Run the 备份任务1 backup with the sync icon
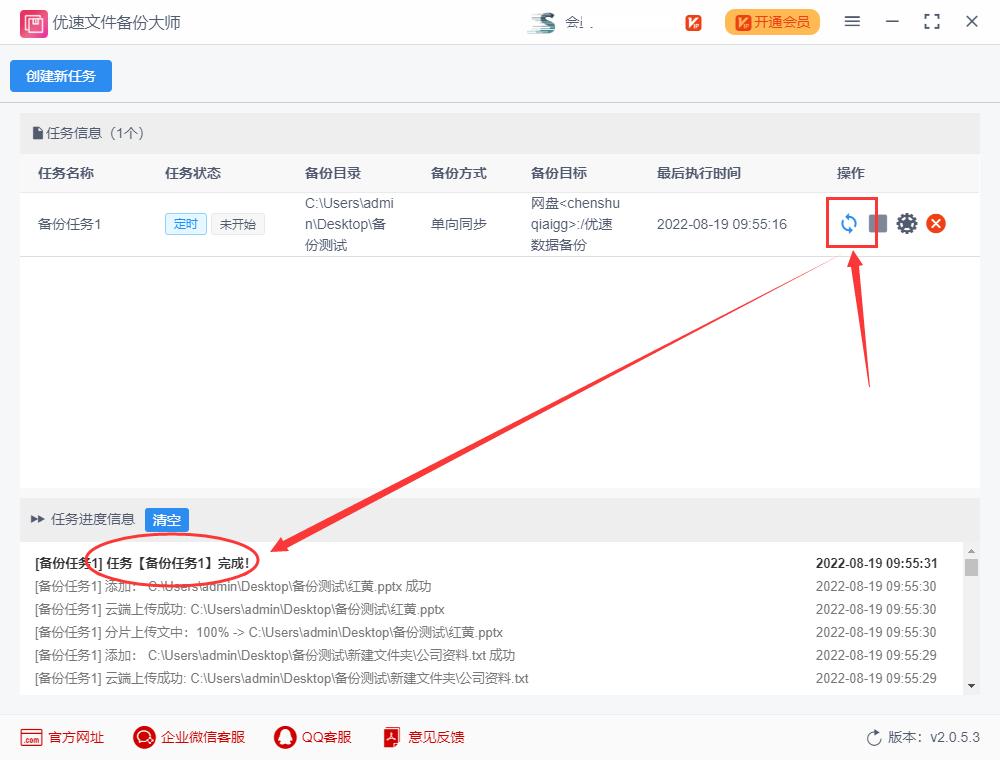The image size is (1000, 760). pyautogui.click(x=849, y=223)
